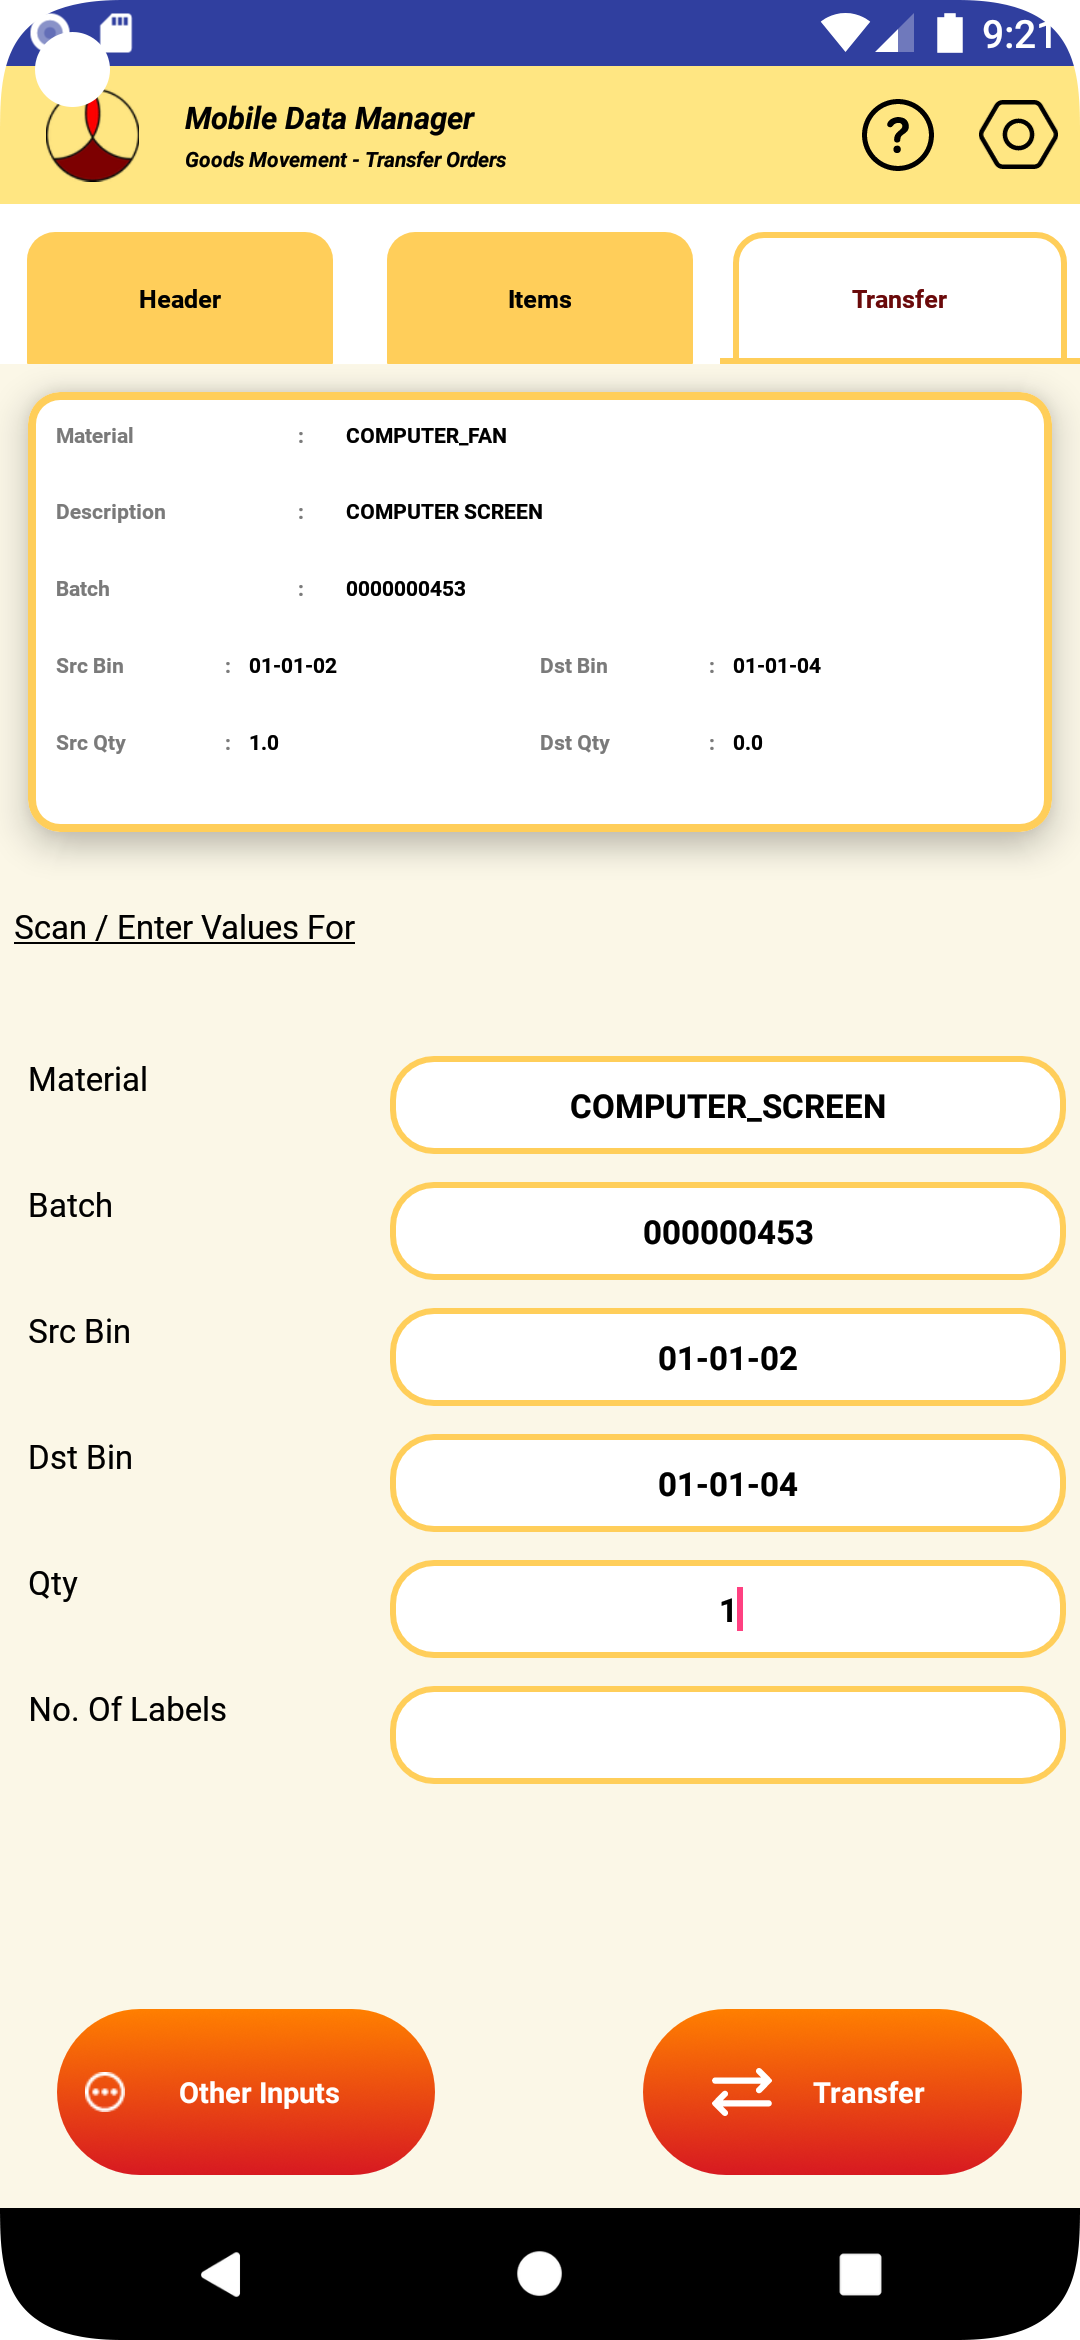Image resolution: width=1080 pixels, height=2340 pixels.
Task: Edit the Batch input field
Action: 727,1232
